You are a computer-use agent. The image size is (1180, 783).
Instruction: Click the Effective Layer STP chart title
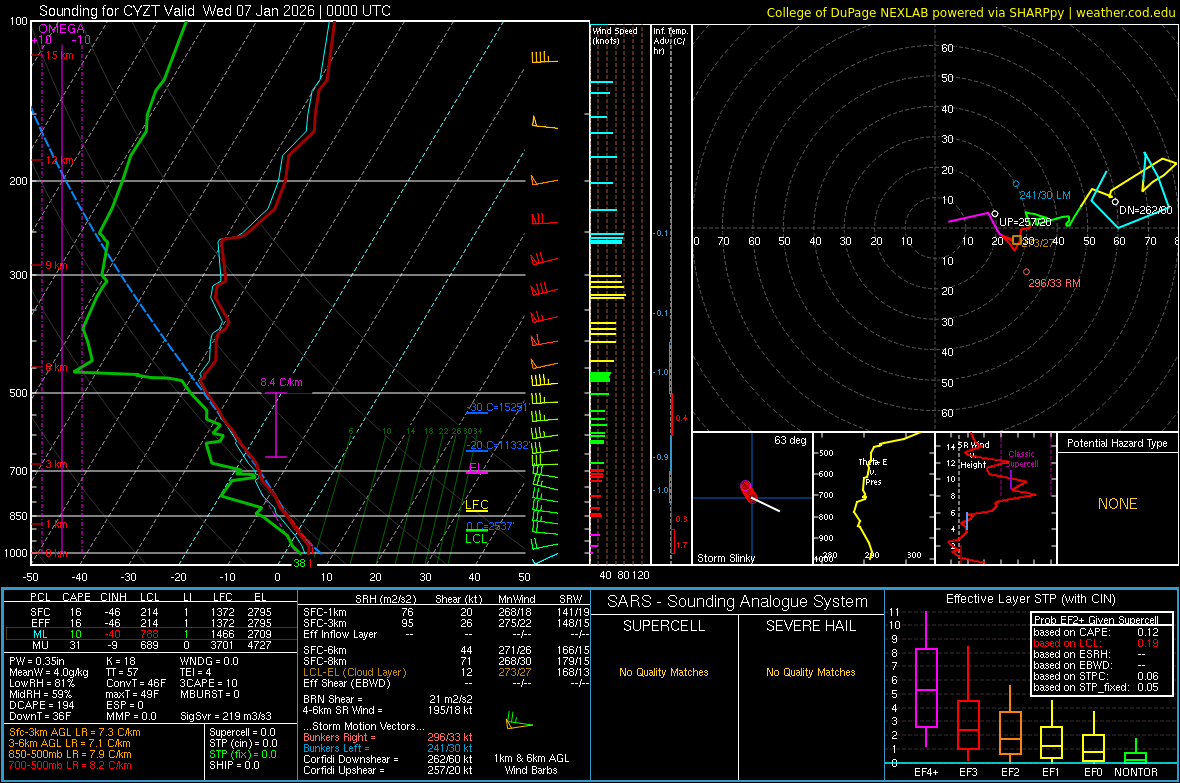(1030, 599)
